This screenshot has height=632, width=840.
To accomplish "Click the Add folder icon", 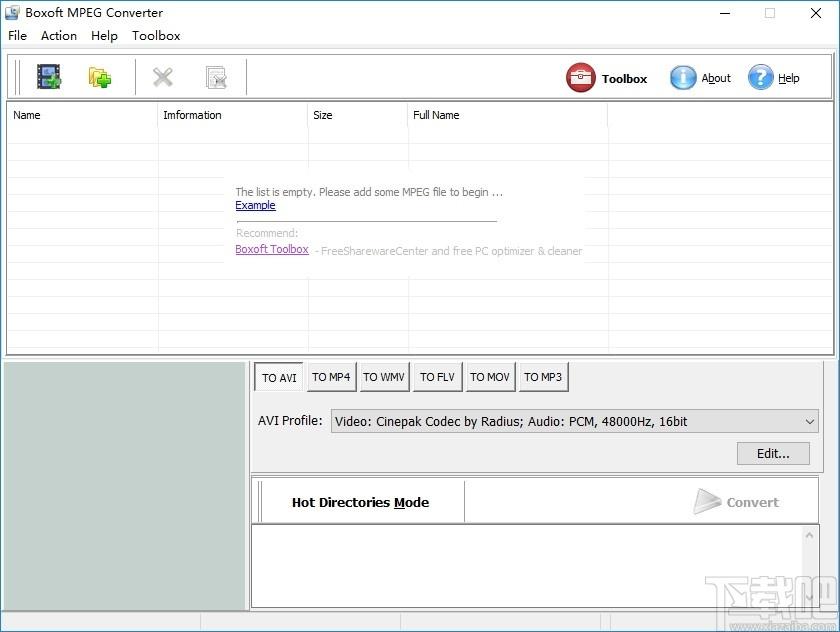I will [100, 77].
